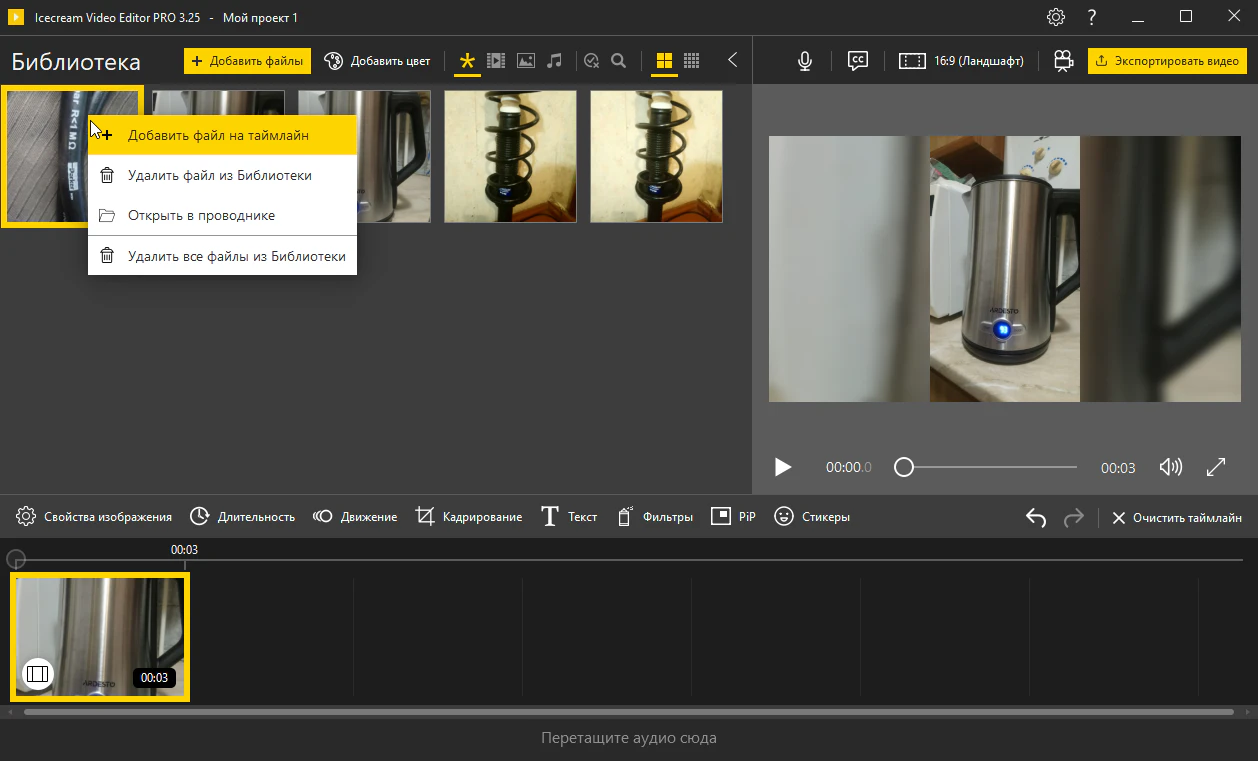
Task: Click the camera recording icon
Action: coord(1064,61)
